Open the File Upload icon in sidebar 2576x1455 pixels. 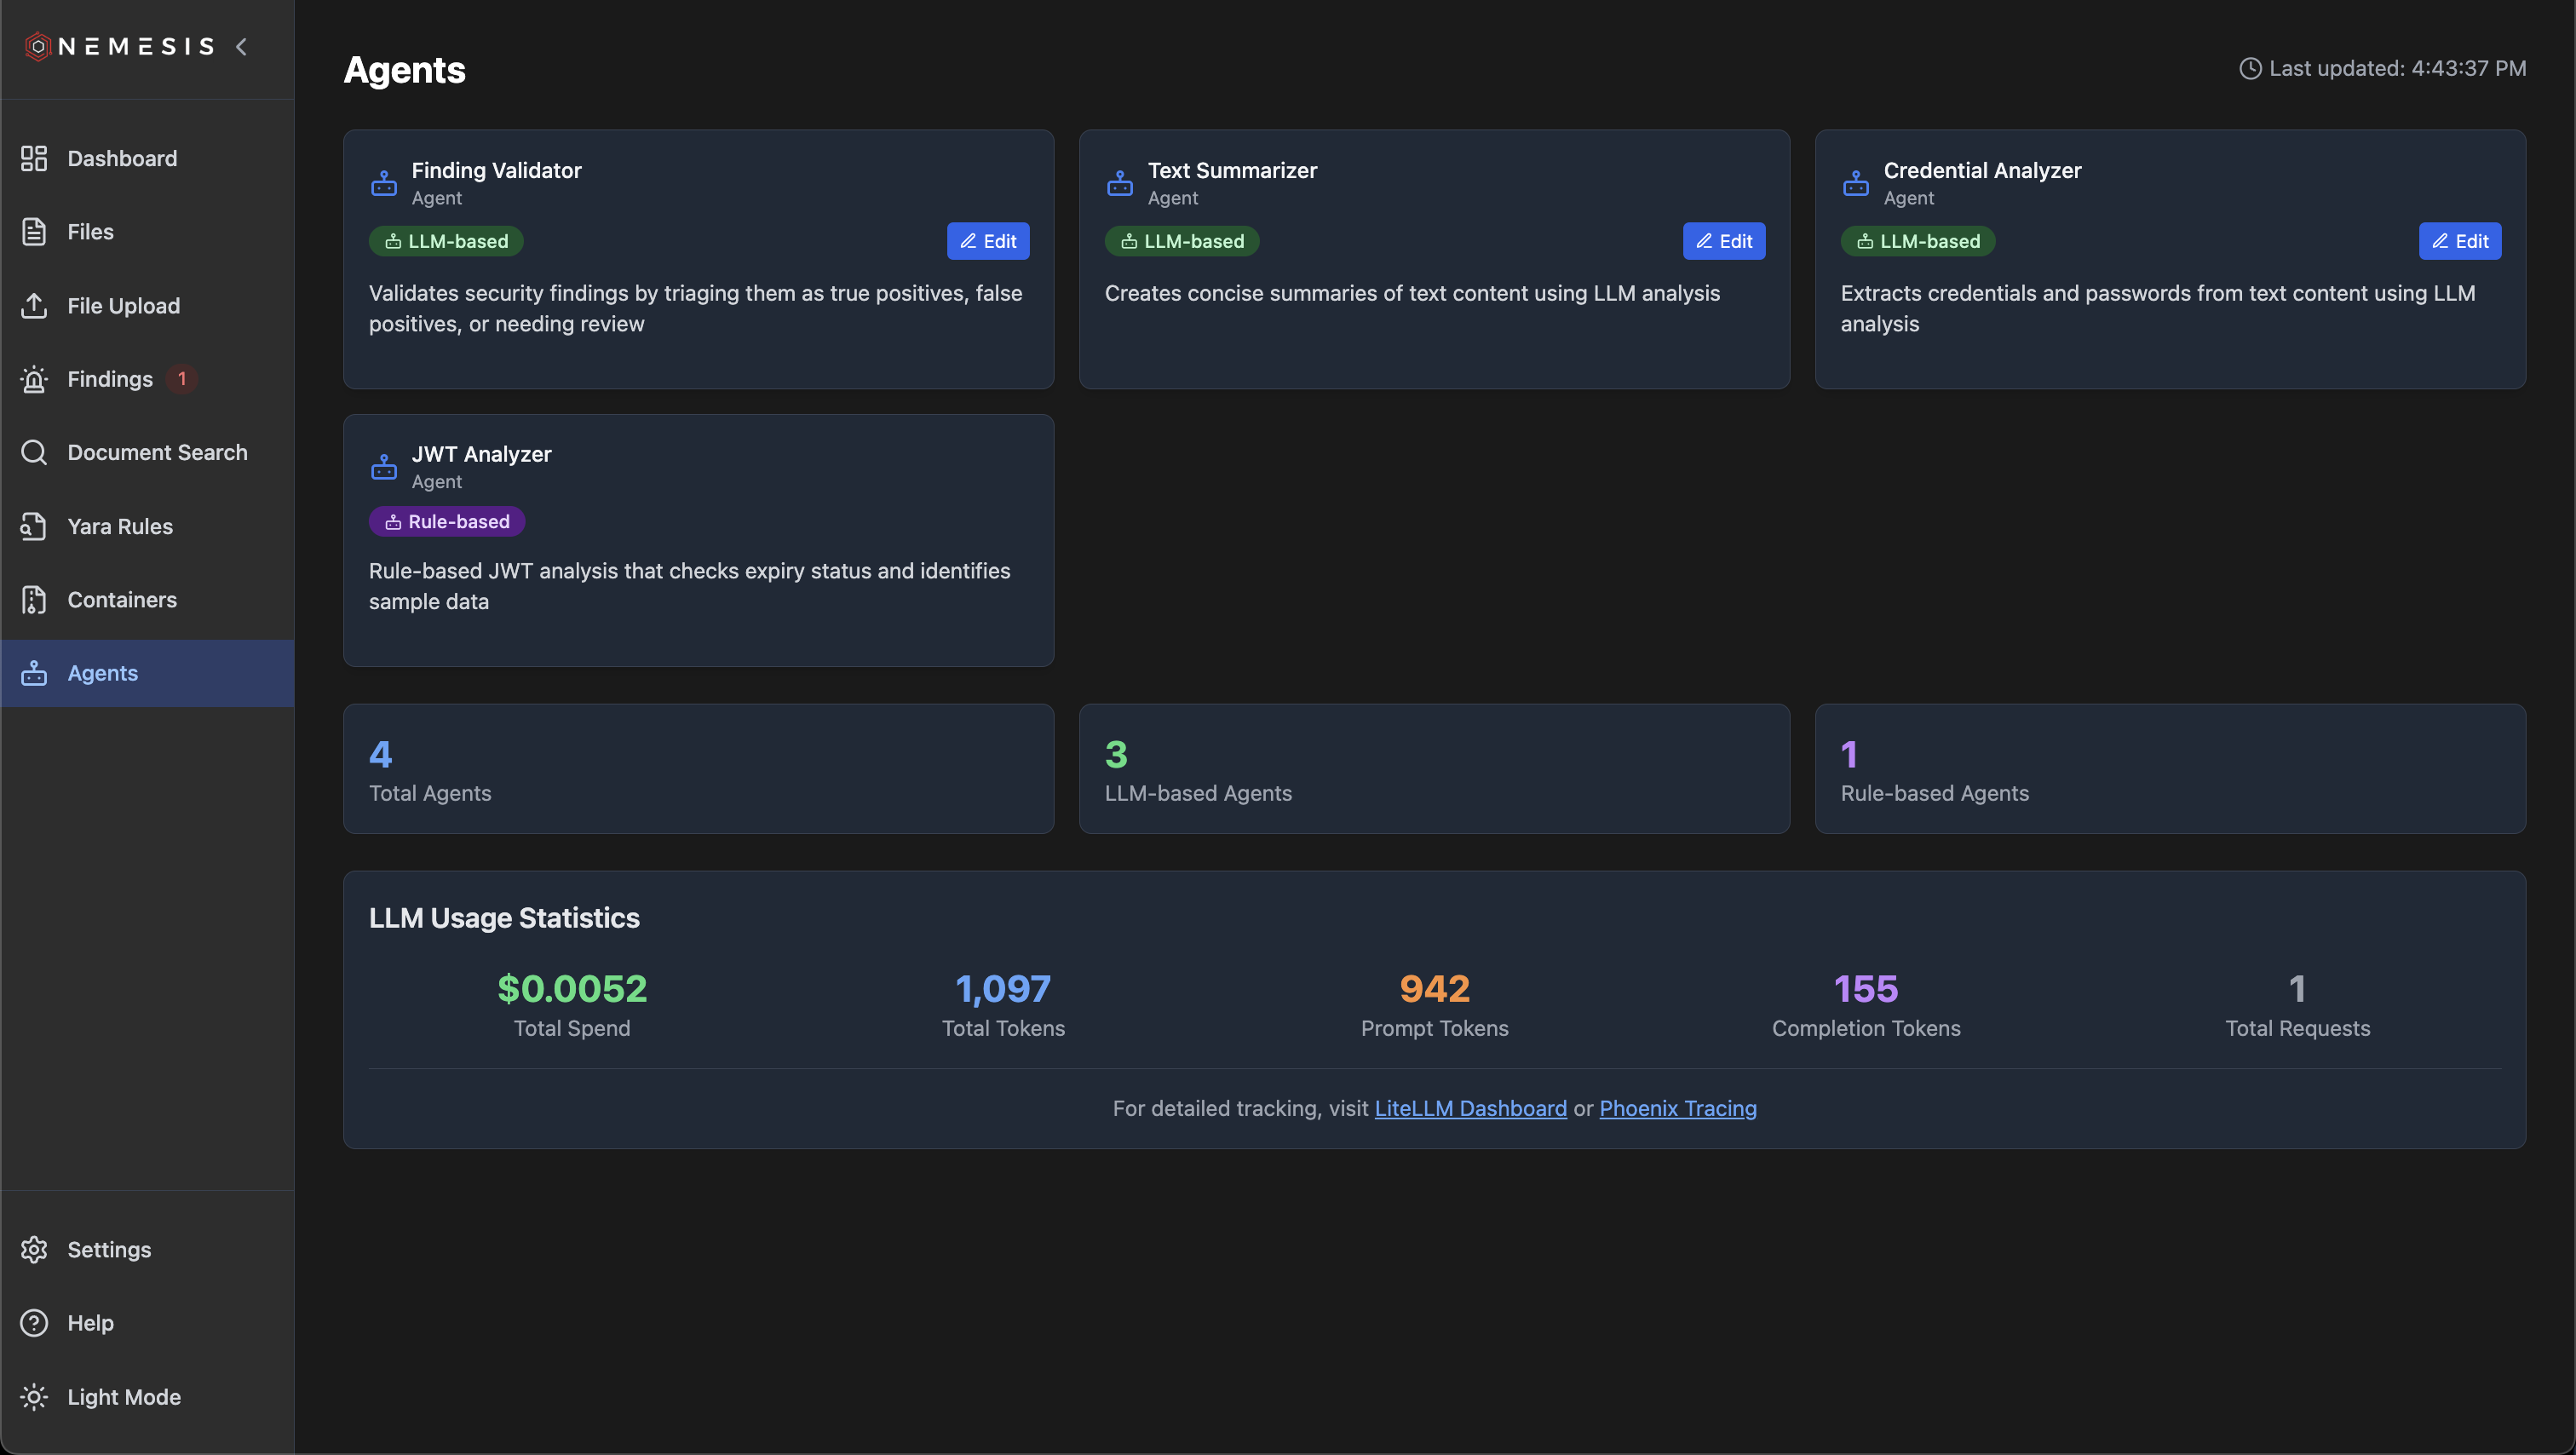point(34,305)
